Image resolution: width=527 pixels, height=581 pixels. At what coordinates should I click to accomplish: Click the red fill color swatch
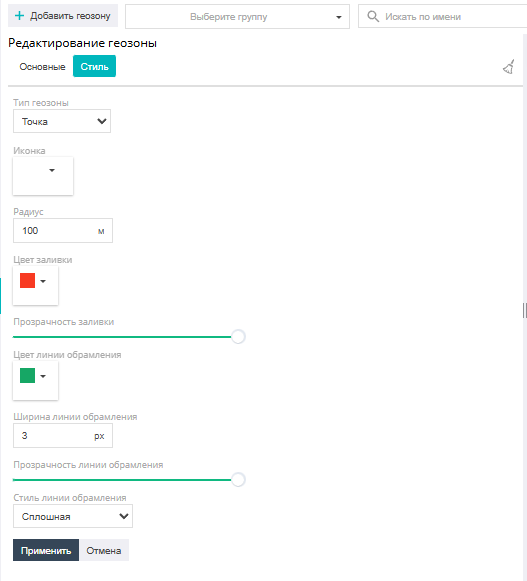[x=27, y=281]
